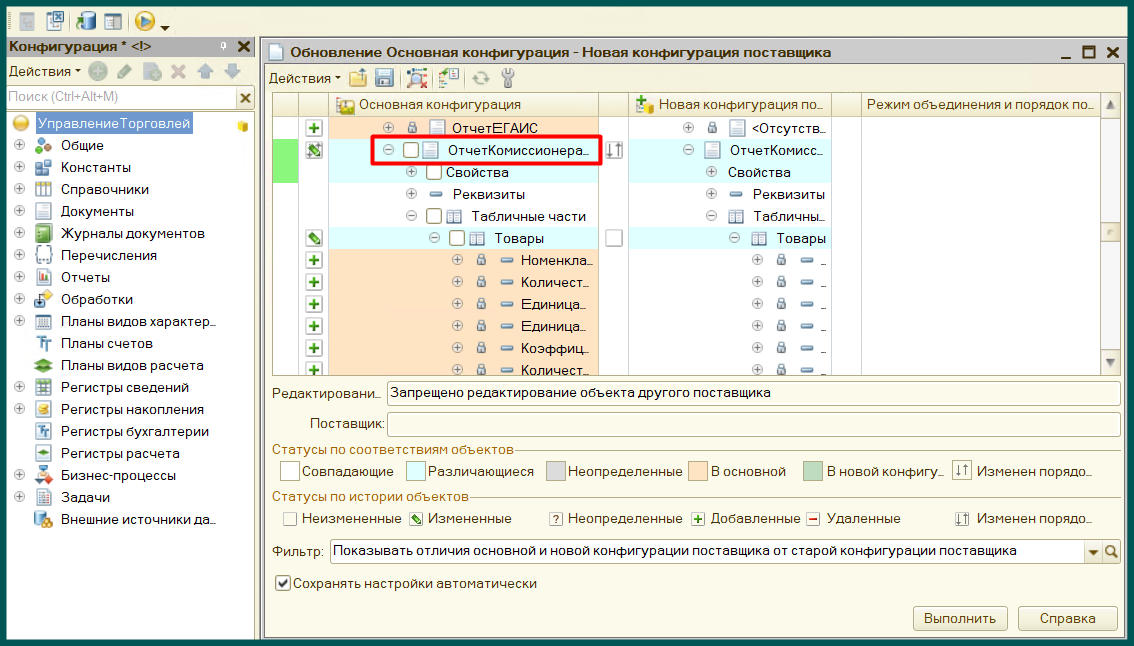Viewport: 1134px width, 646px height.
Task: Click the УправлениеТорговлей root icon
Action: point(21,124)
